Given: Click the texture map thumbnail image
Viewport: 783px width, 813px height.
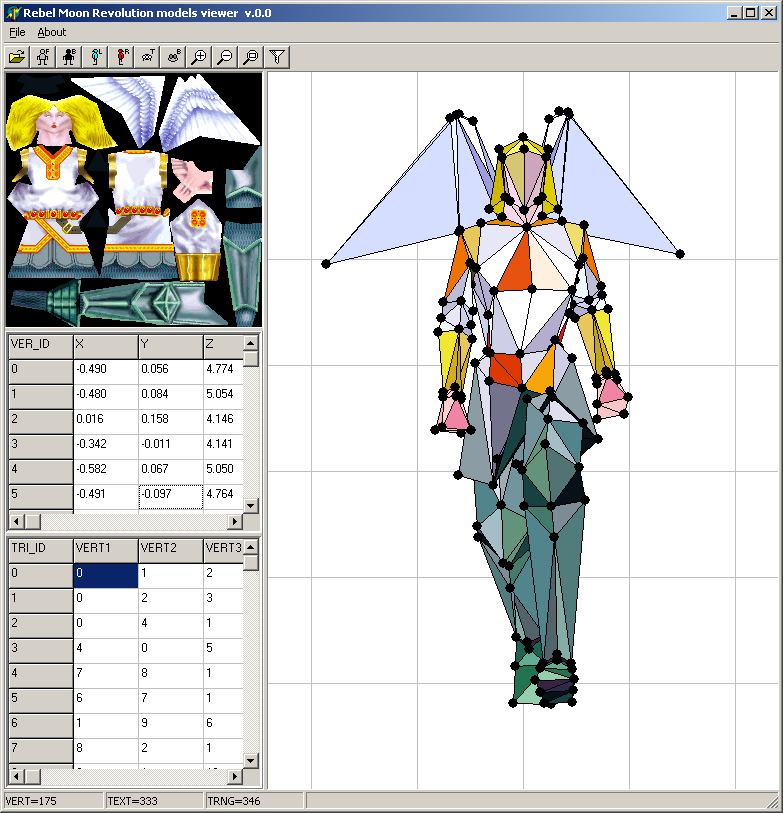Looking at the screenshot, I should [134, 200].
